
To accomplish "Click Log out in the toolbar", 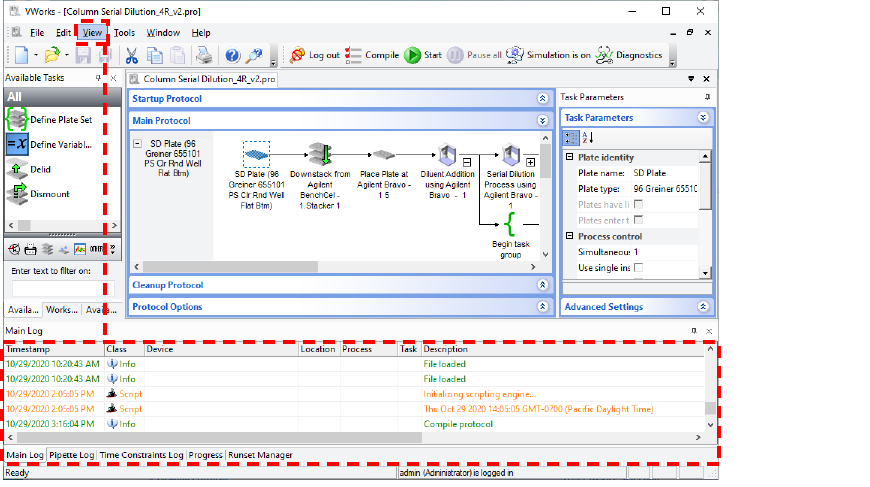I will [x=315, y=55].
